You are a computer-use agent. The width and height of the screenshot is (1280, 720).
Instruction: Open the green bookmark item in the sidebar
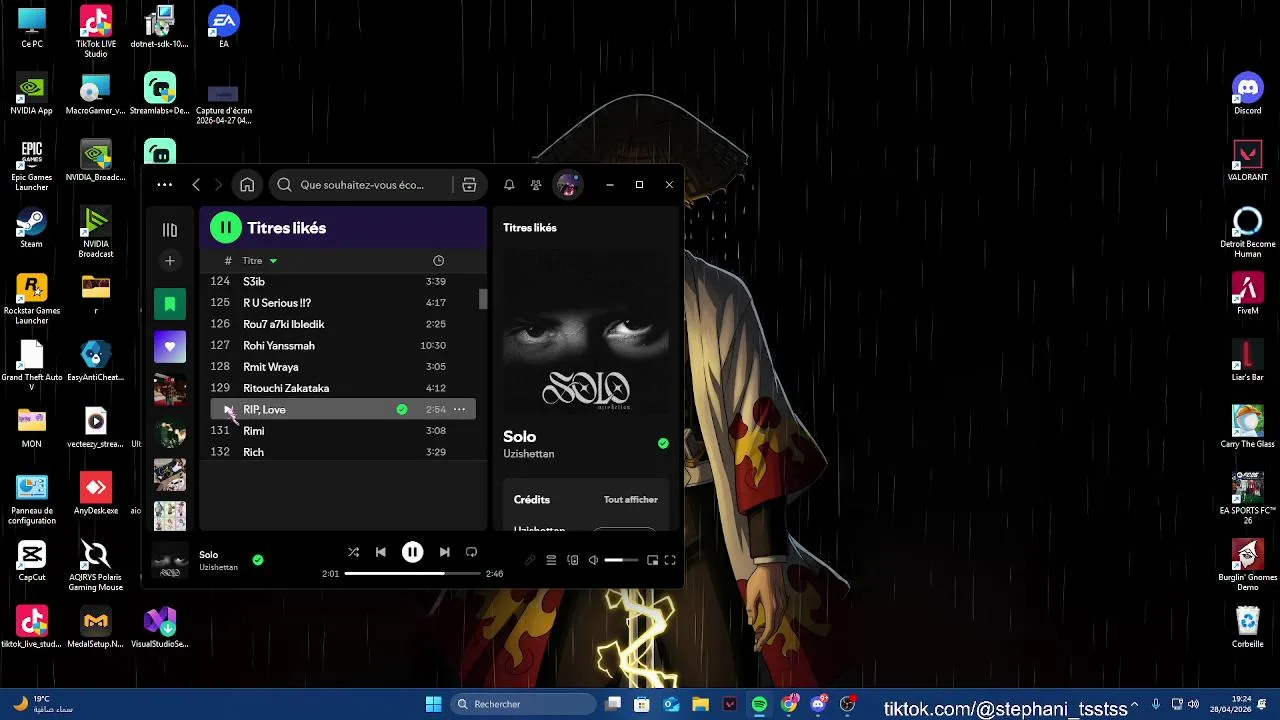170,304
